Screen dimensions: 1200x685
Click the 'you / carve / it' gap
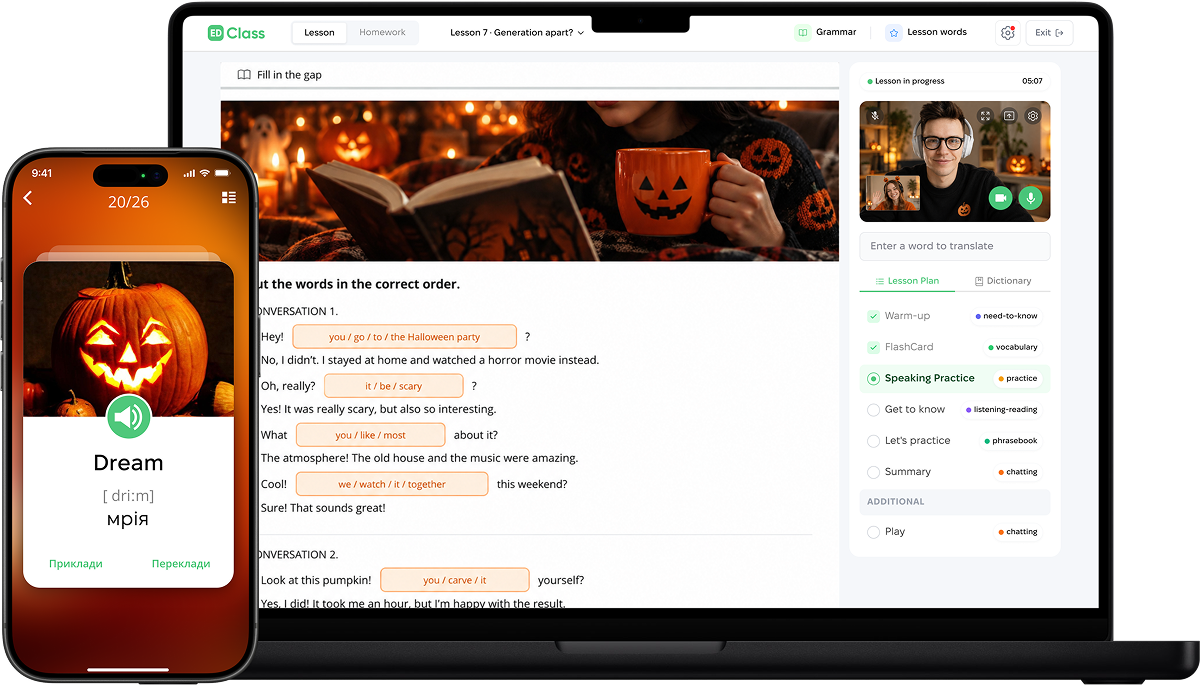[x=454, y=580]
